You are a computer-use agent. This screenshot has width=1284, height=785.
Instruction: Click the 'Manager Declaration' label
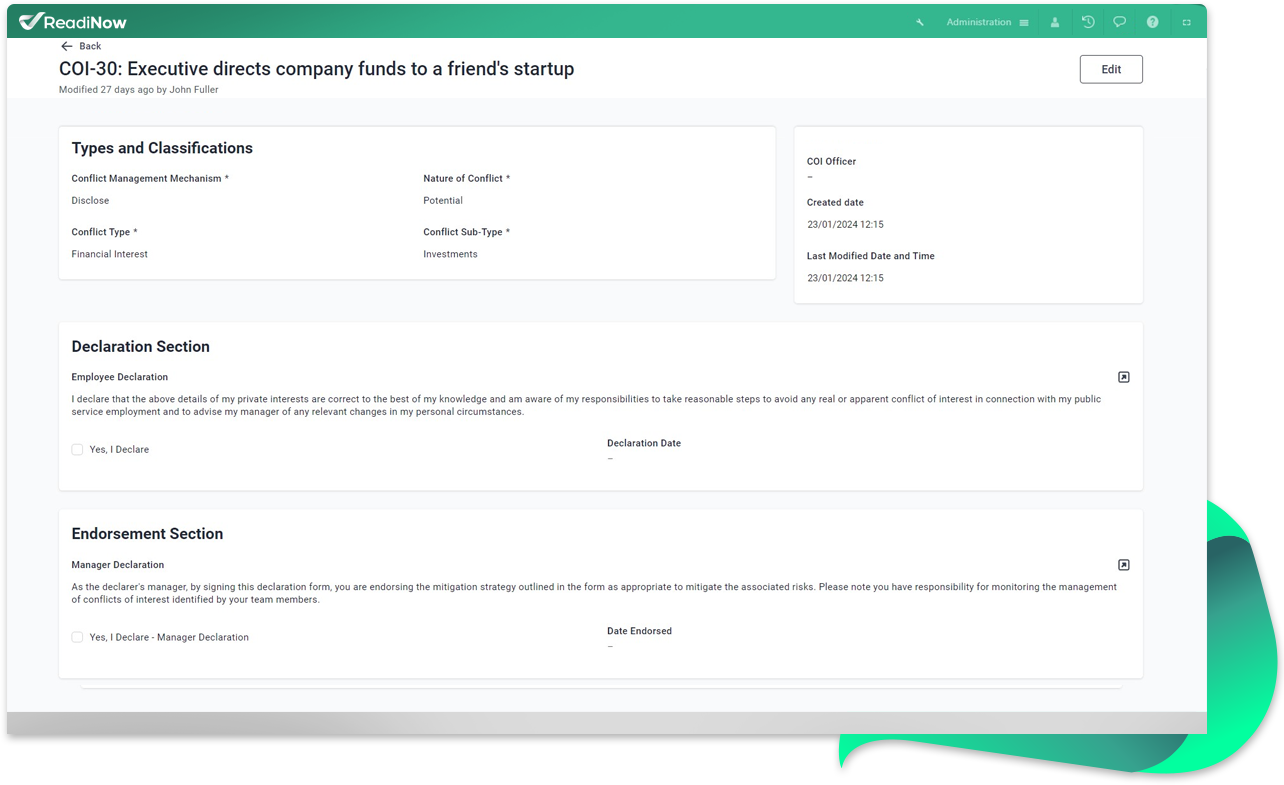118,565
